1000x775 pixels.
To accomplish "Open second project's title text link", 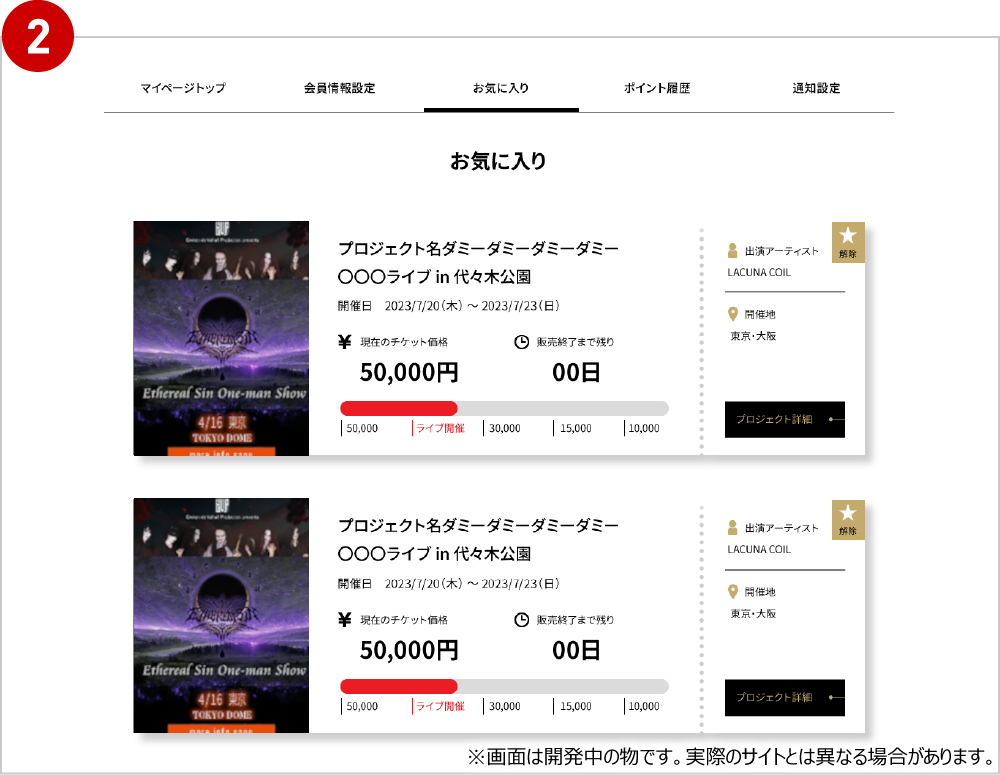I will (x=478, y=525).
